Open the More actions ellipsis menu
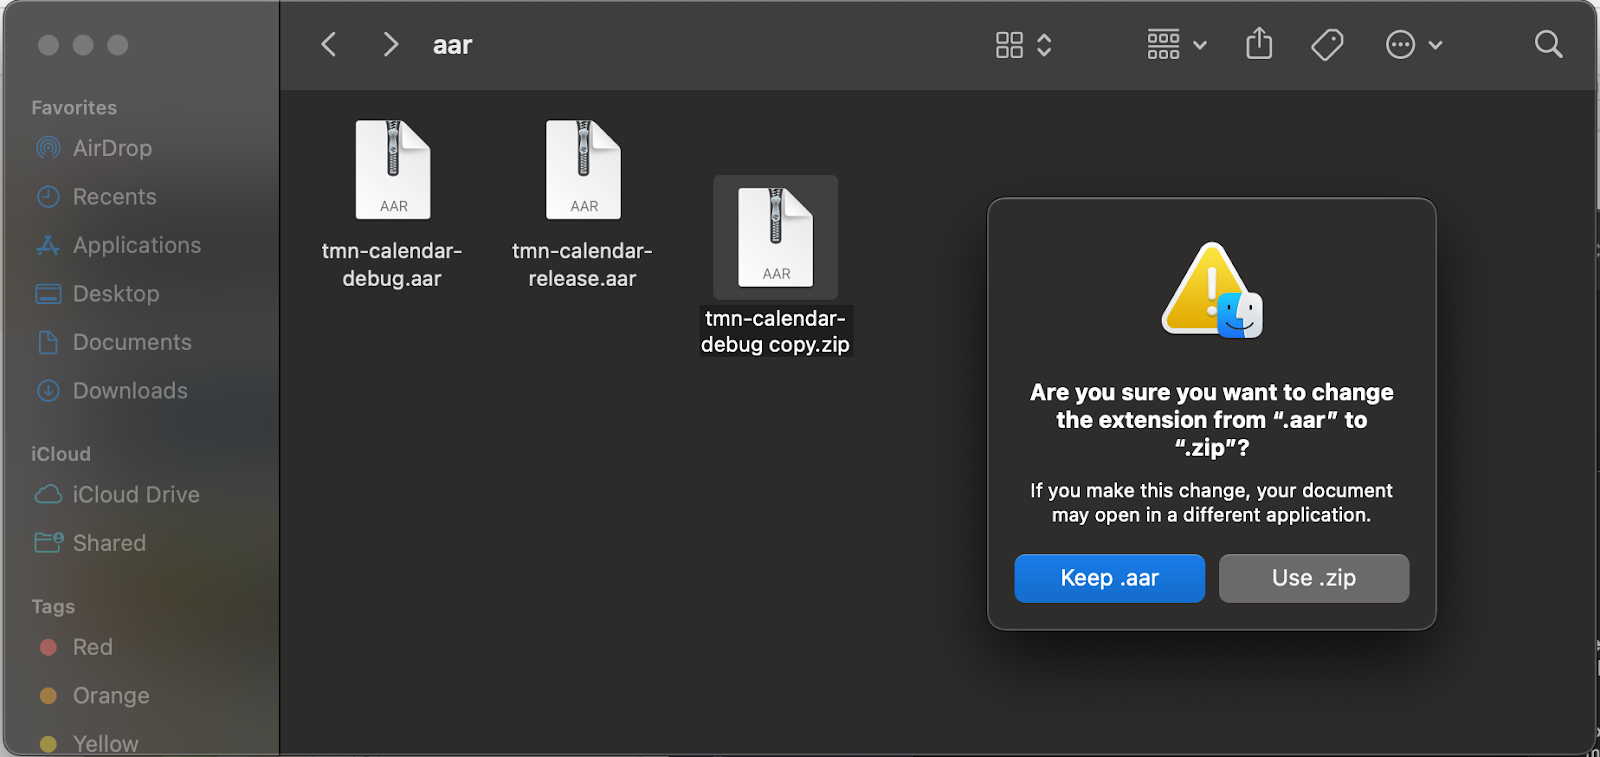Viewport: 1600px width, 757px height. pos(1413,45)
